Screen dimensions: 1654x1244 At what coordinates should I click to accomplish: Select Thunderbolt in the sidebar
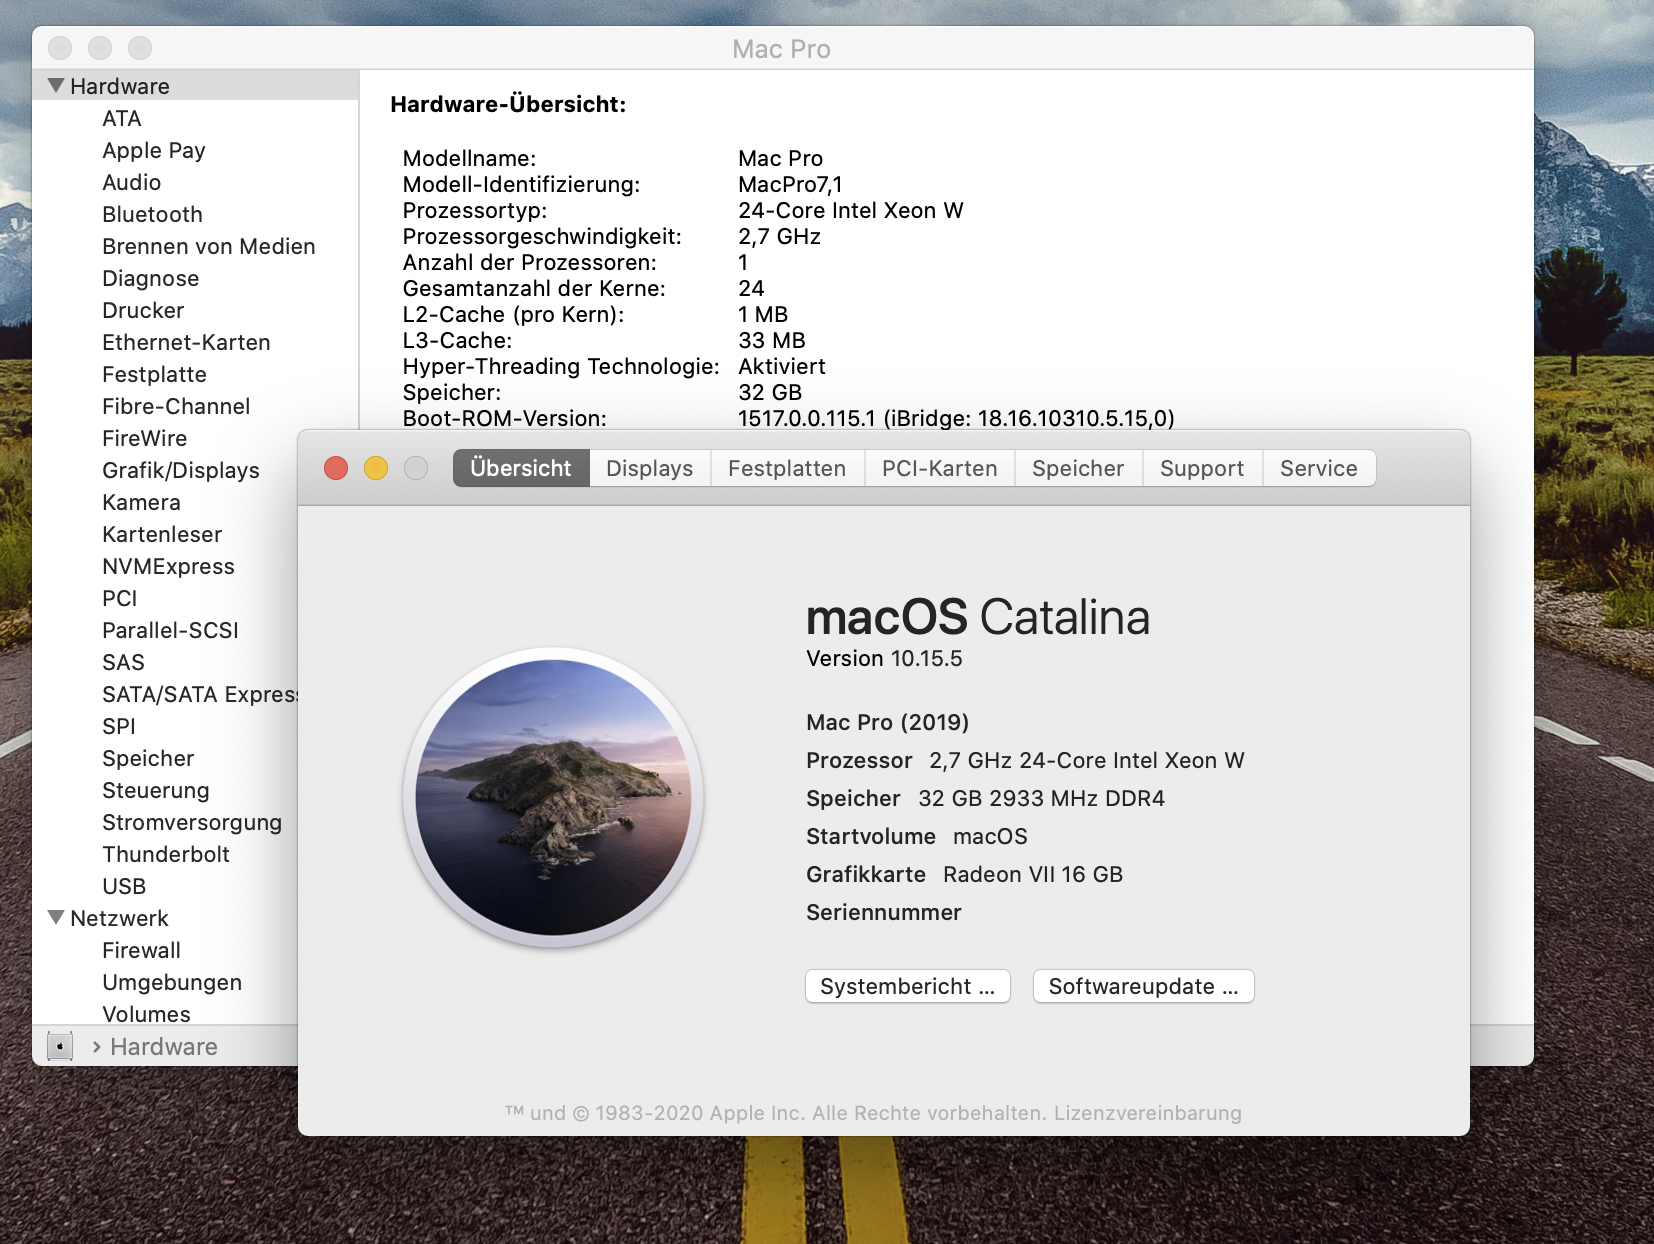tap(166, 854)
